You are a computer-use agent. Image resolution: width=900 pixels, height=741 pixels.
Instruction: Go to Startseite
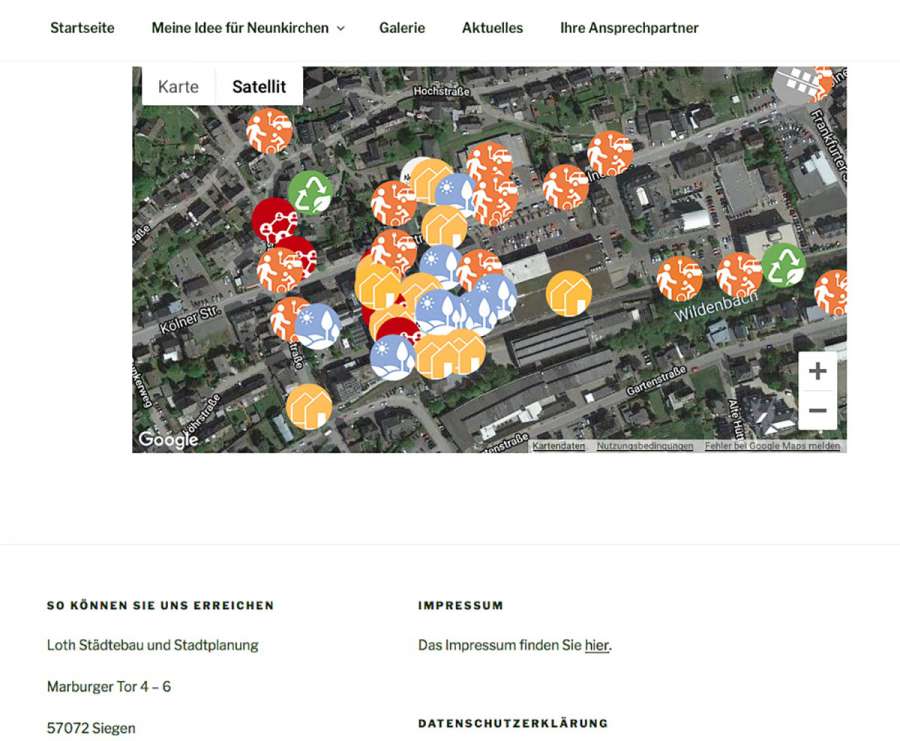82,28
